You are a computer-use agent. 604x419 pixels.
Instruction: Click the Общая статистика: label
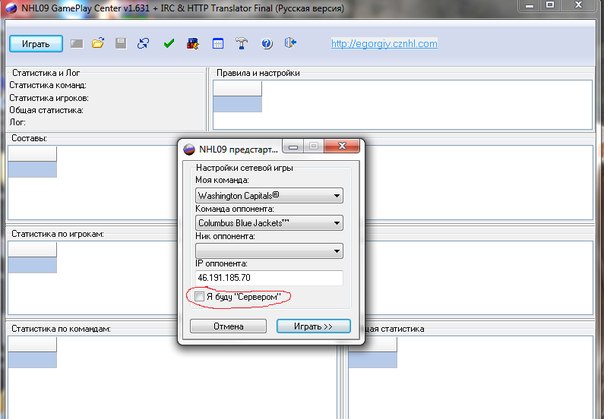(46, 110)
